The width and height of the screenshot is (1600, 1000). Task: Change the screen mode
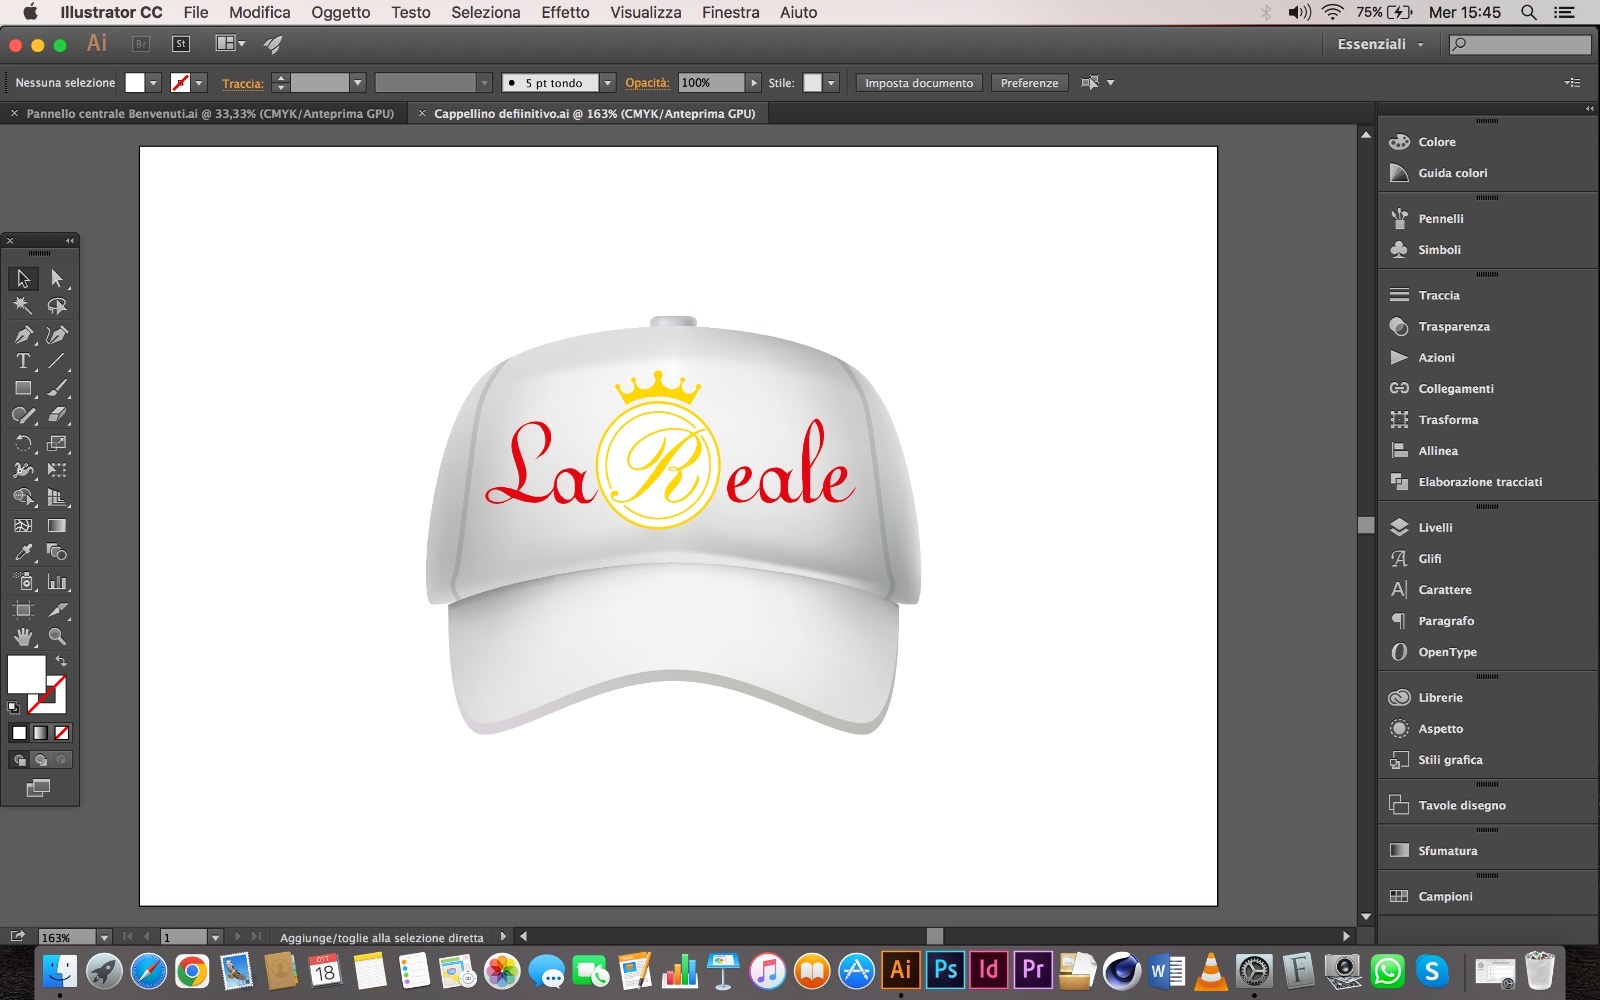[38, 788]
